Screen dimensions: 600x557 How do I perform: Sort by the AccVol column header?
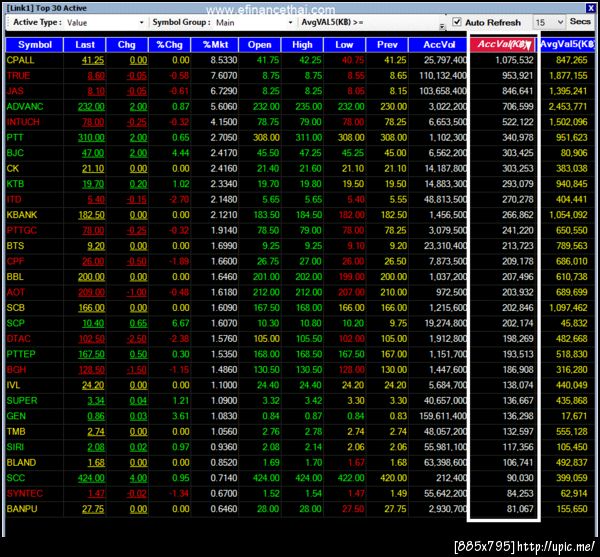point(439,45)
